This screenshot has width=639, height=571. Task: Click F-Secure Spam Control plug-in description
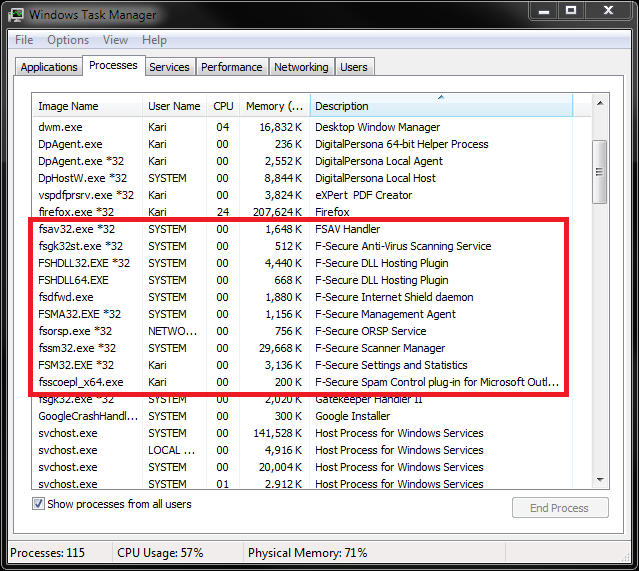pos(437,382)
